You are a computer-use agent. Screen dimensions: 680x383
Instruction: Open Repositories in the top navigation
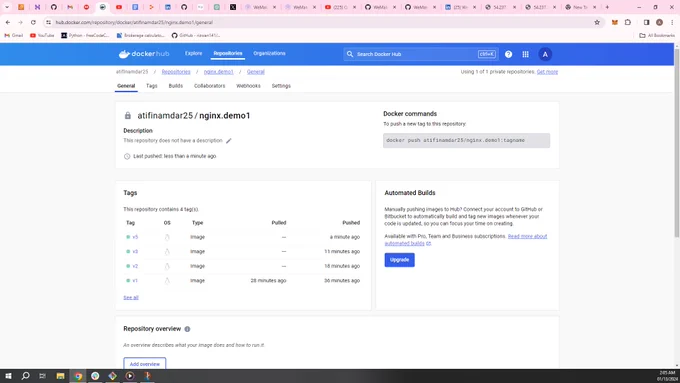pyautogui.click(x=228, y=53)
